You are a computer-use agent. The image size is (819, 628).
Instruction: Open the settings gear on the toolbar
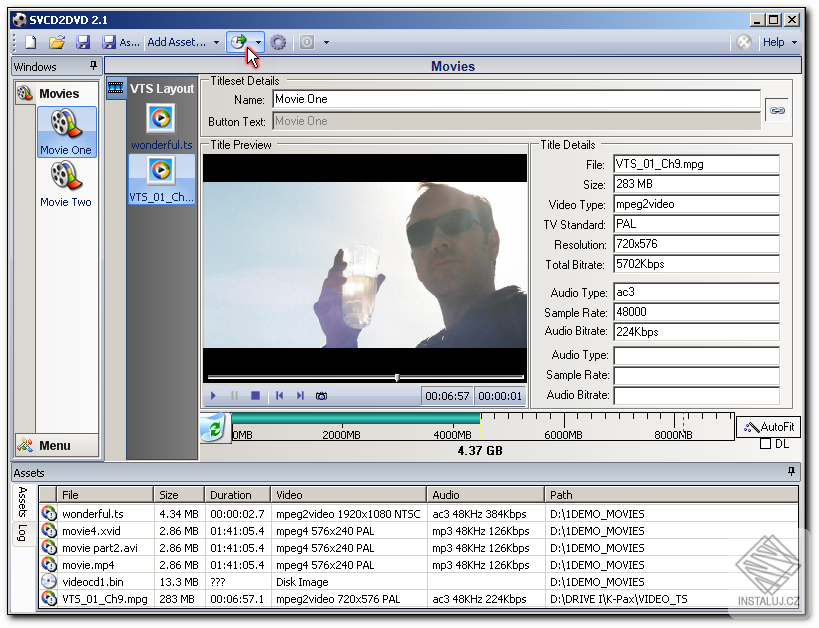[x=278, y=42]
